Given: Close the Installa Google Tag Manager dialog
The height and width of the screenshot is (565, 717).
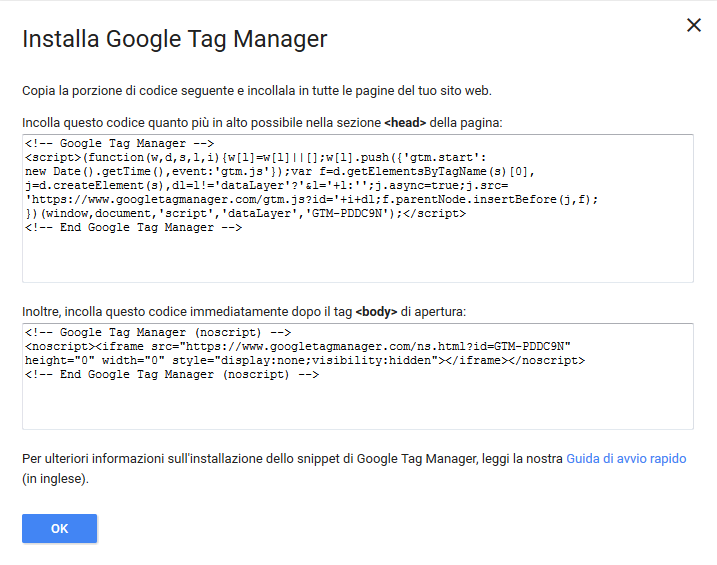Looking at the screenshot, I should 694,25.
